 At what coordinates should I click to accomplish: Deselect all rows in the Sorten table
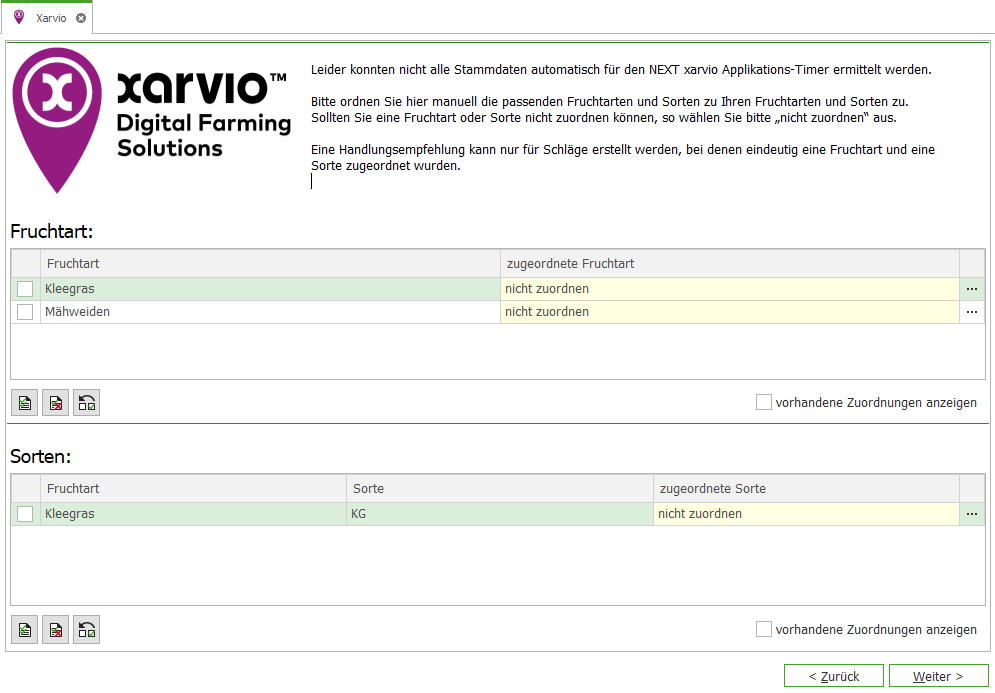click(x=55, y=629)
